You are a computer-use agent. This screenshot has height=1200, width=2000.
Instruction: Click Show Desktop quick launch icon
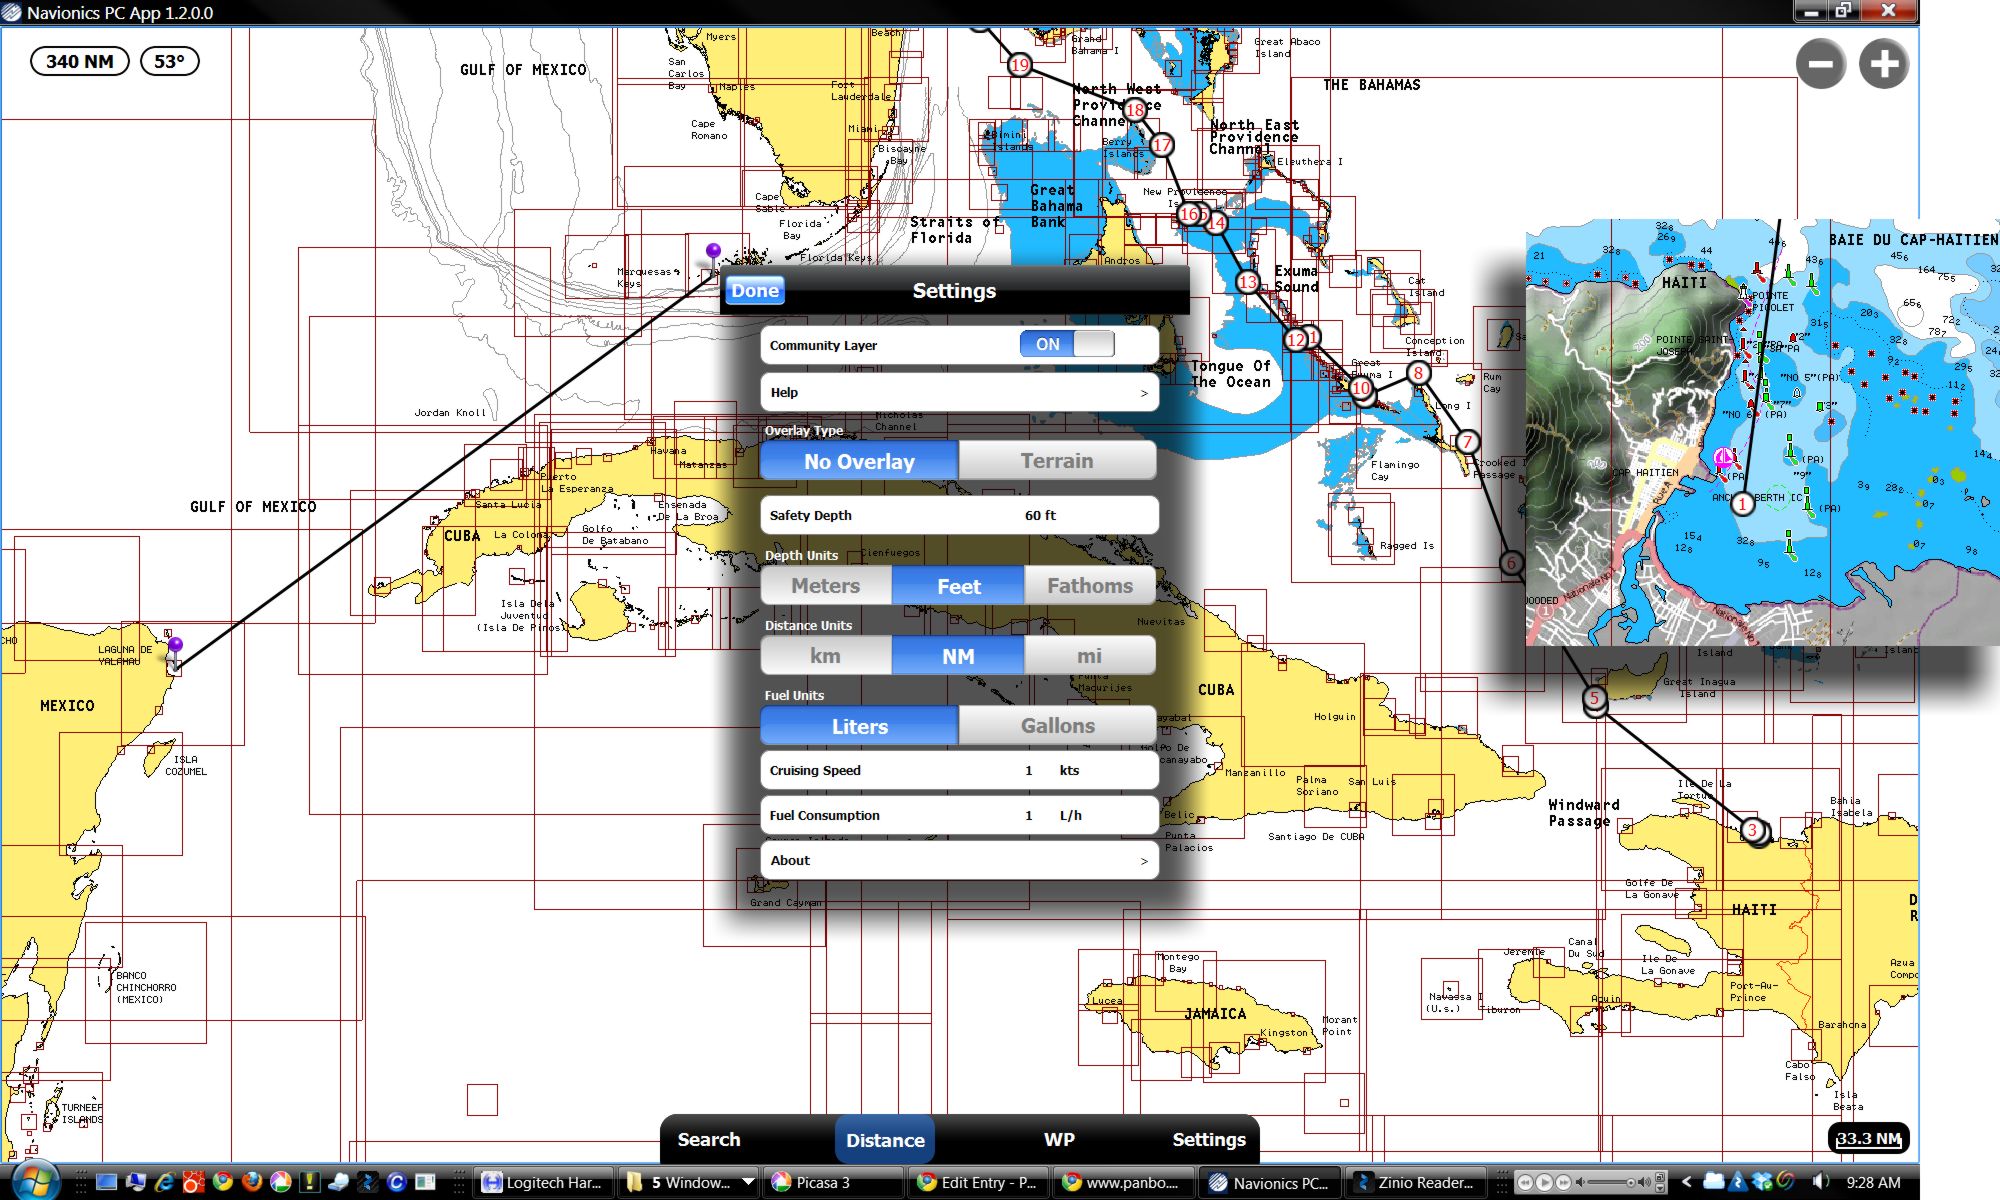click(107, 1182)
